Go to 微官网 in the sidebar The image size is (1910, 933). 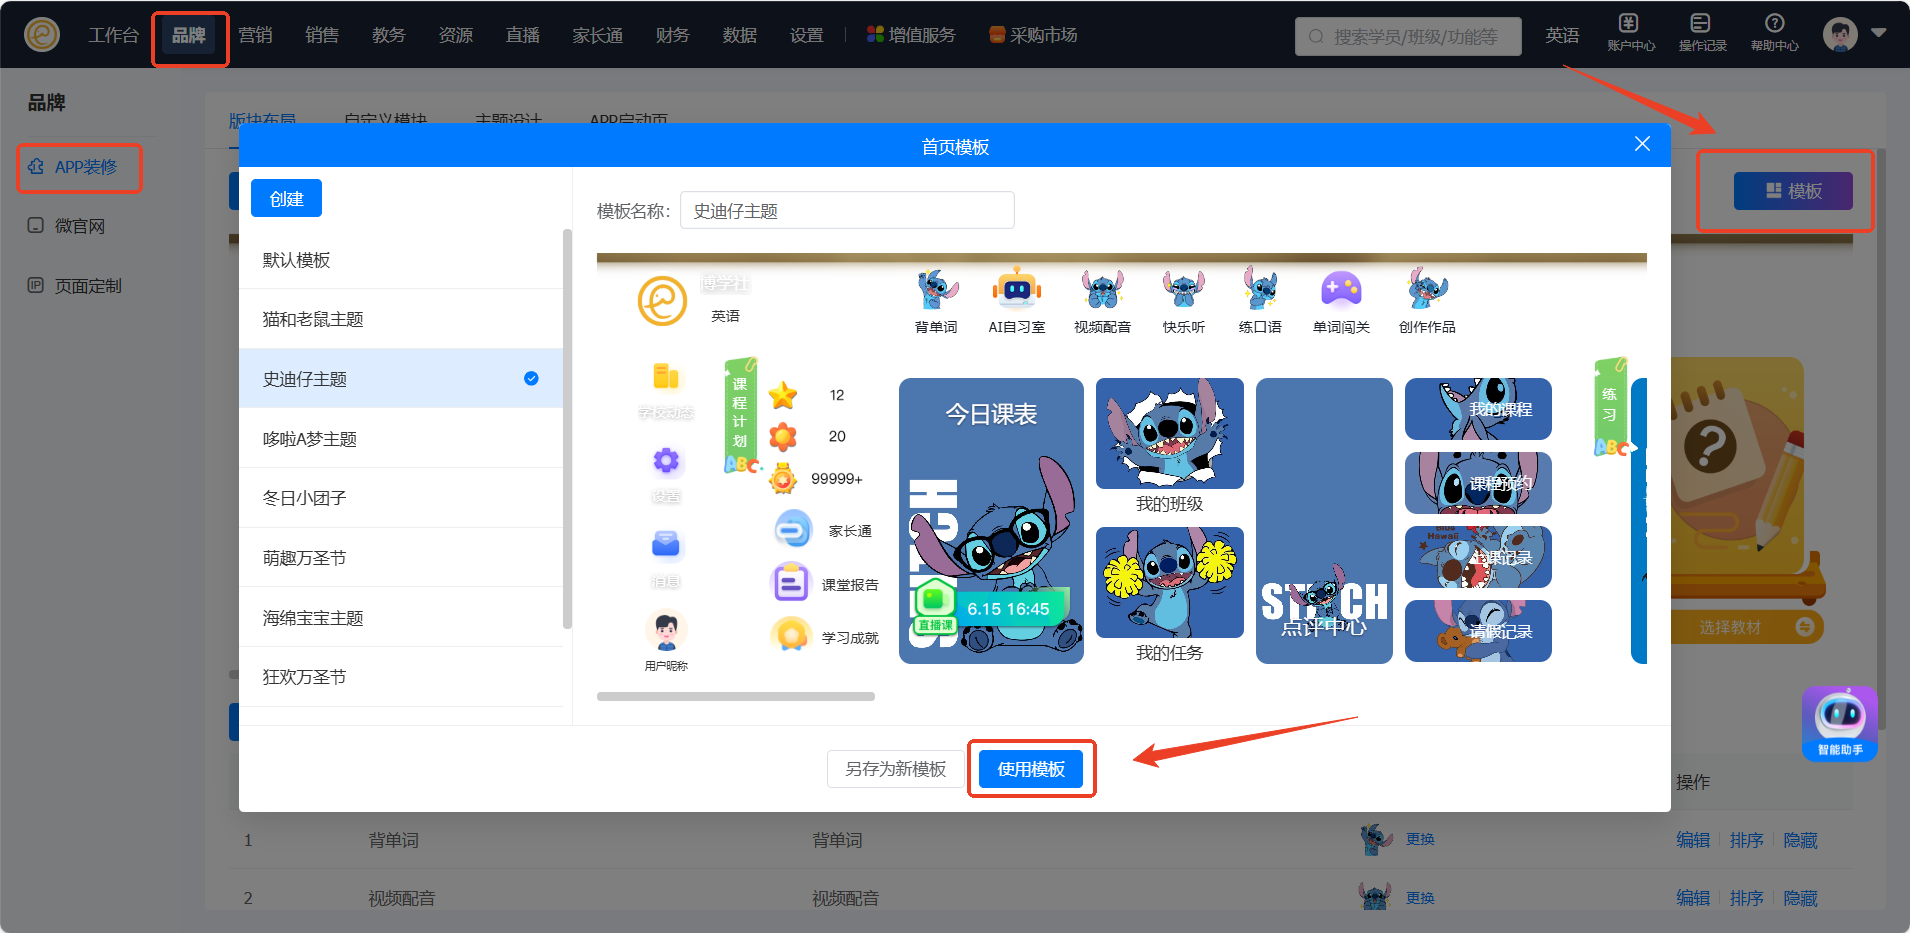click(x=79, y=226)
